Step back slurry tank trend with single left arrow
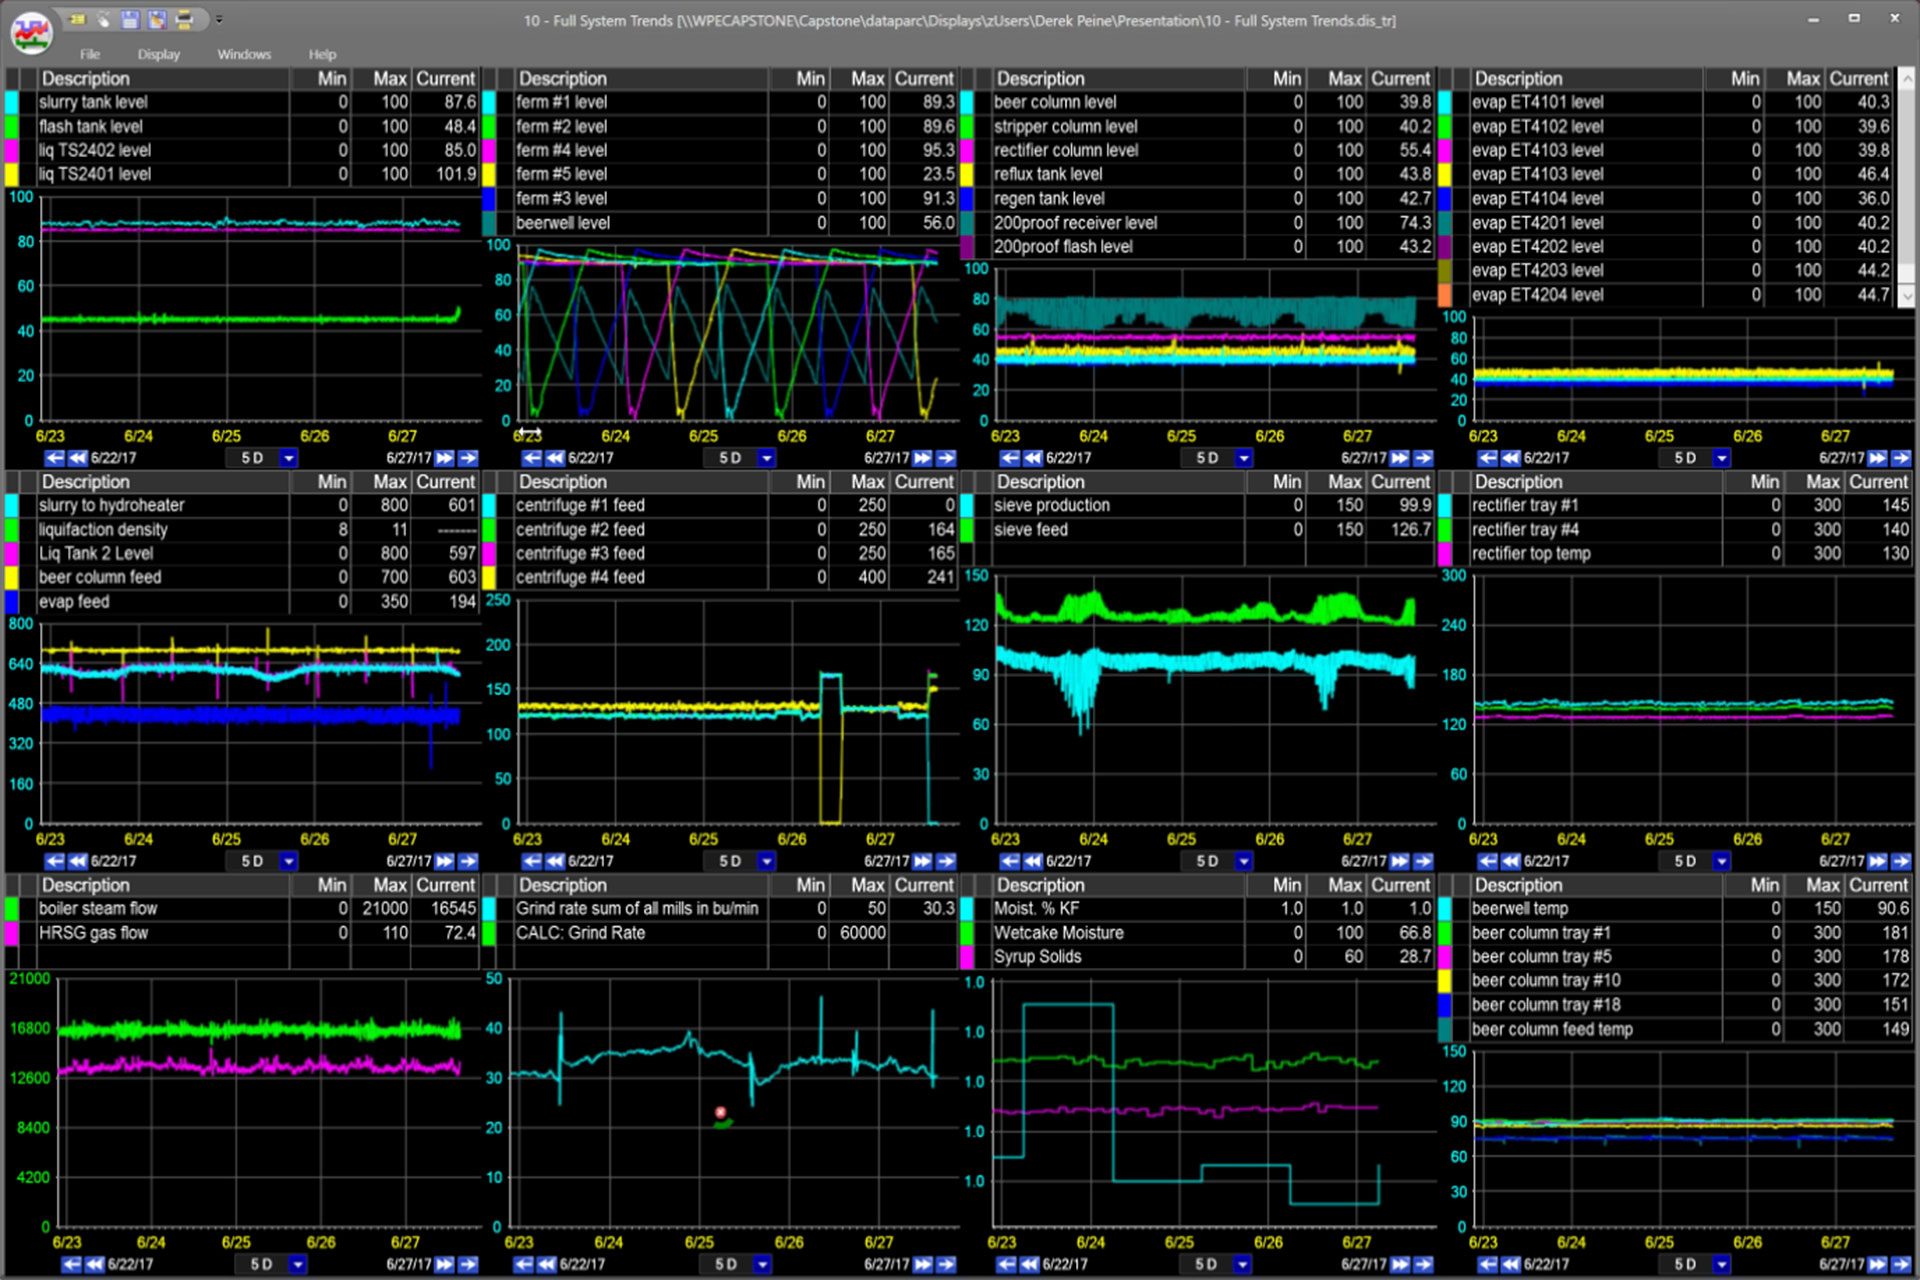1920x1280 pixels. point(54,458)
